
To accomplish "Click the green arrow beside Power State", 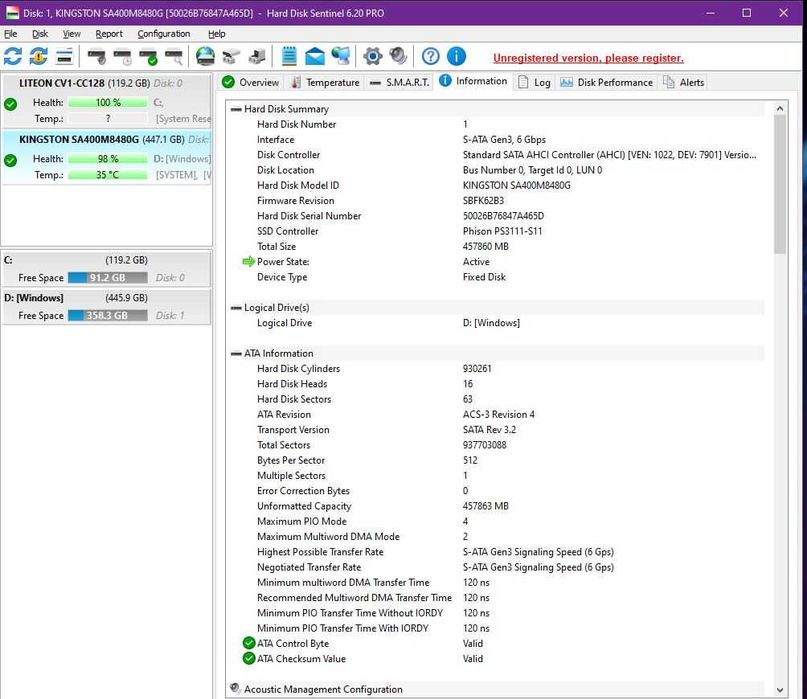I will (x=249, y=261).
